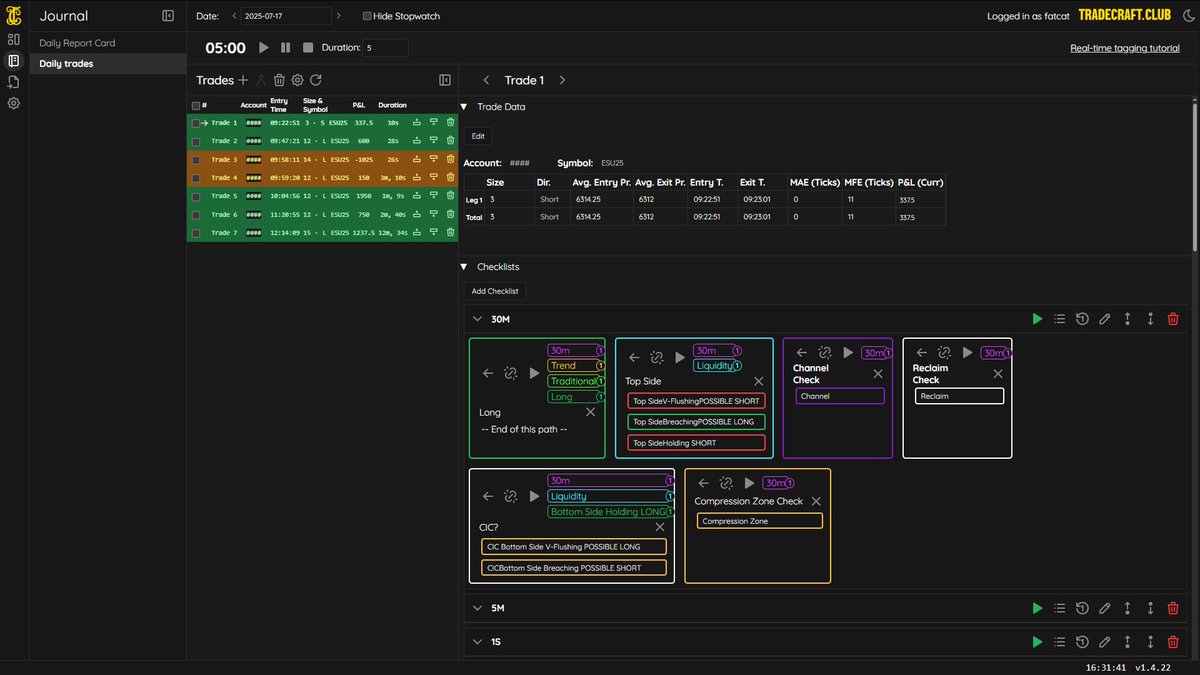Delete selected trades using Trades header trash
The width and height of the screenshot is (1200, 675).
point(279,80)
